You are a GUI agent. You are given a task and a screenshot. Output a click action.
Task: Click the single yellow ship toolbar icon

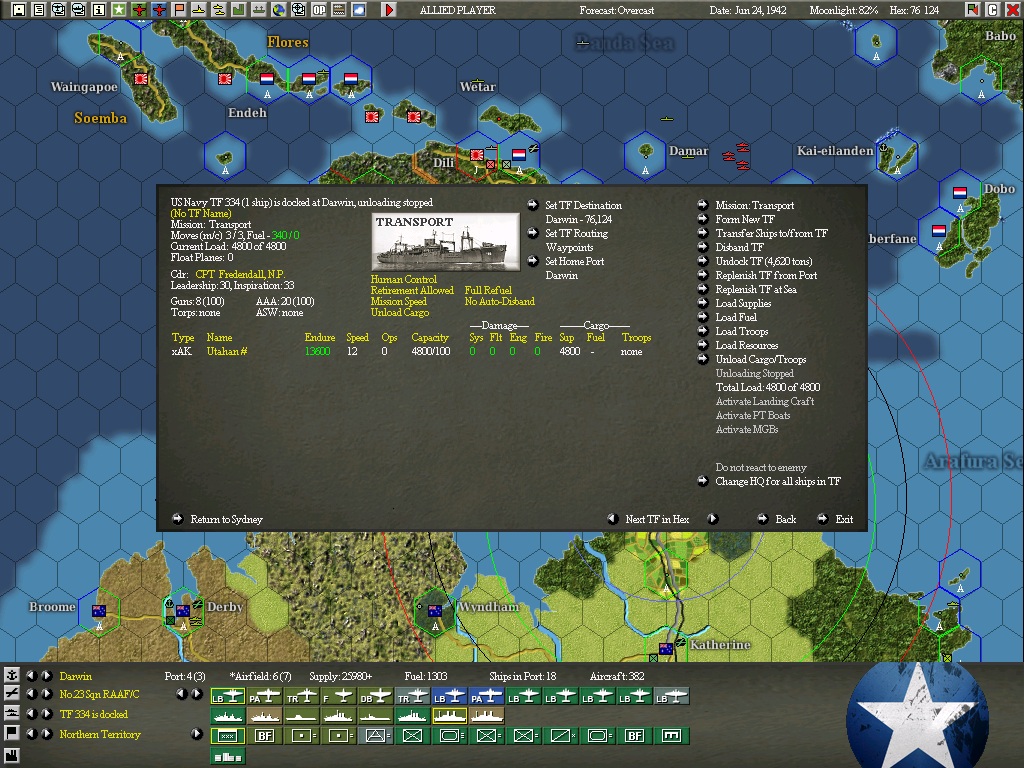[x=199, y=10]
